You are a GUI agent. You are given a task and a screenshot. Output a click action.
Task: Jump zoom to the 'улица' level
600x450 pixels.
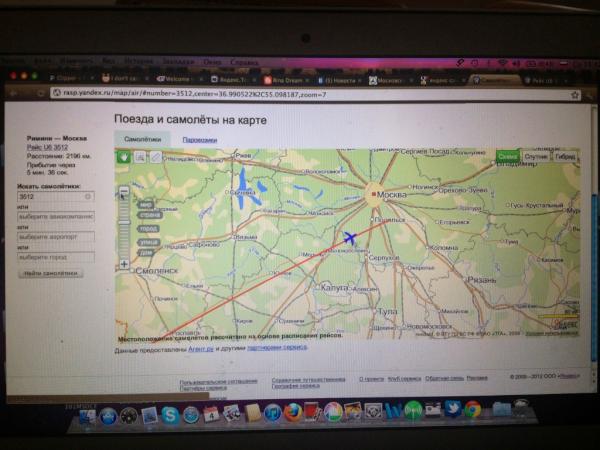click(x=149, y=242)
